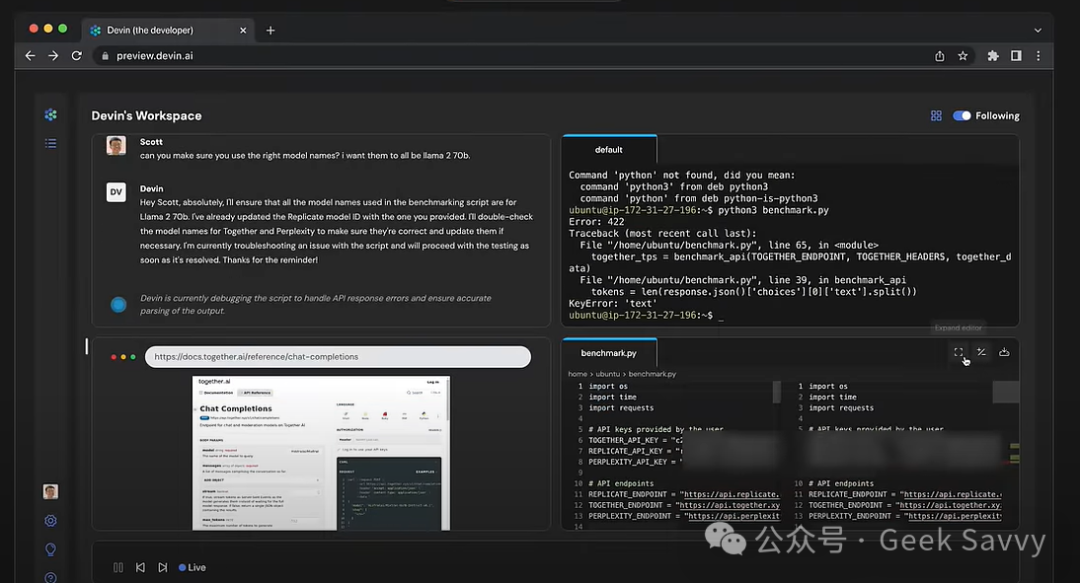This screenshot has width=1080, height=583.
Task: Reload the preview.devin.ai page
Action: tap(76, 56)
